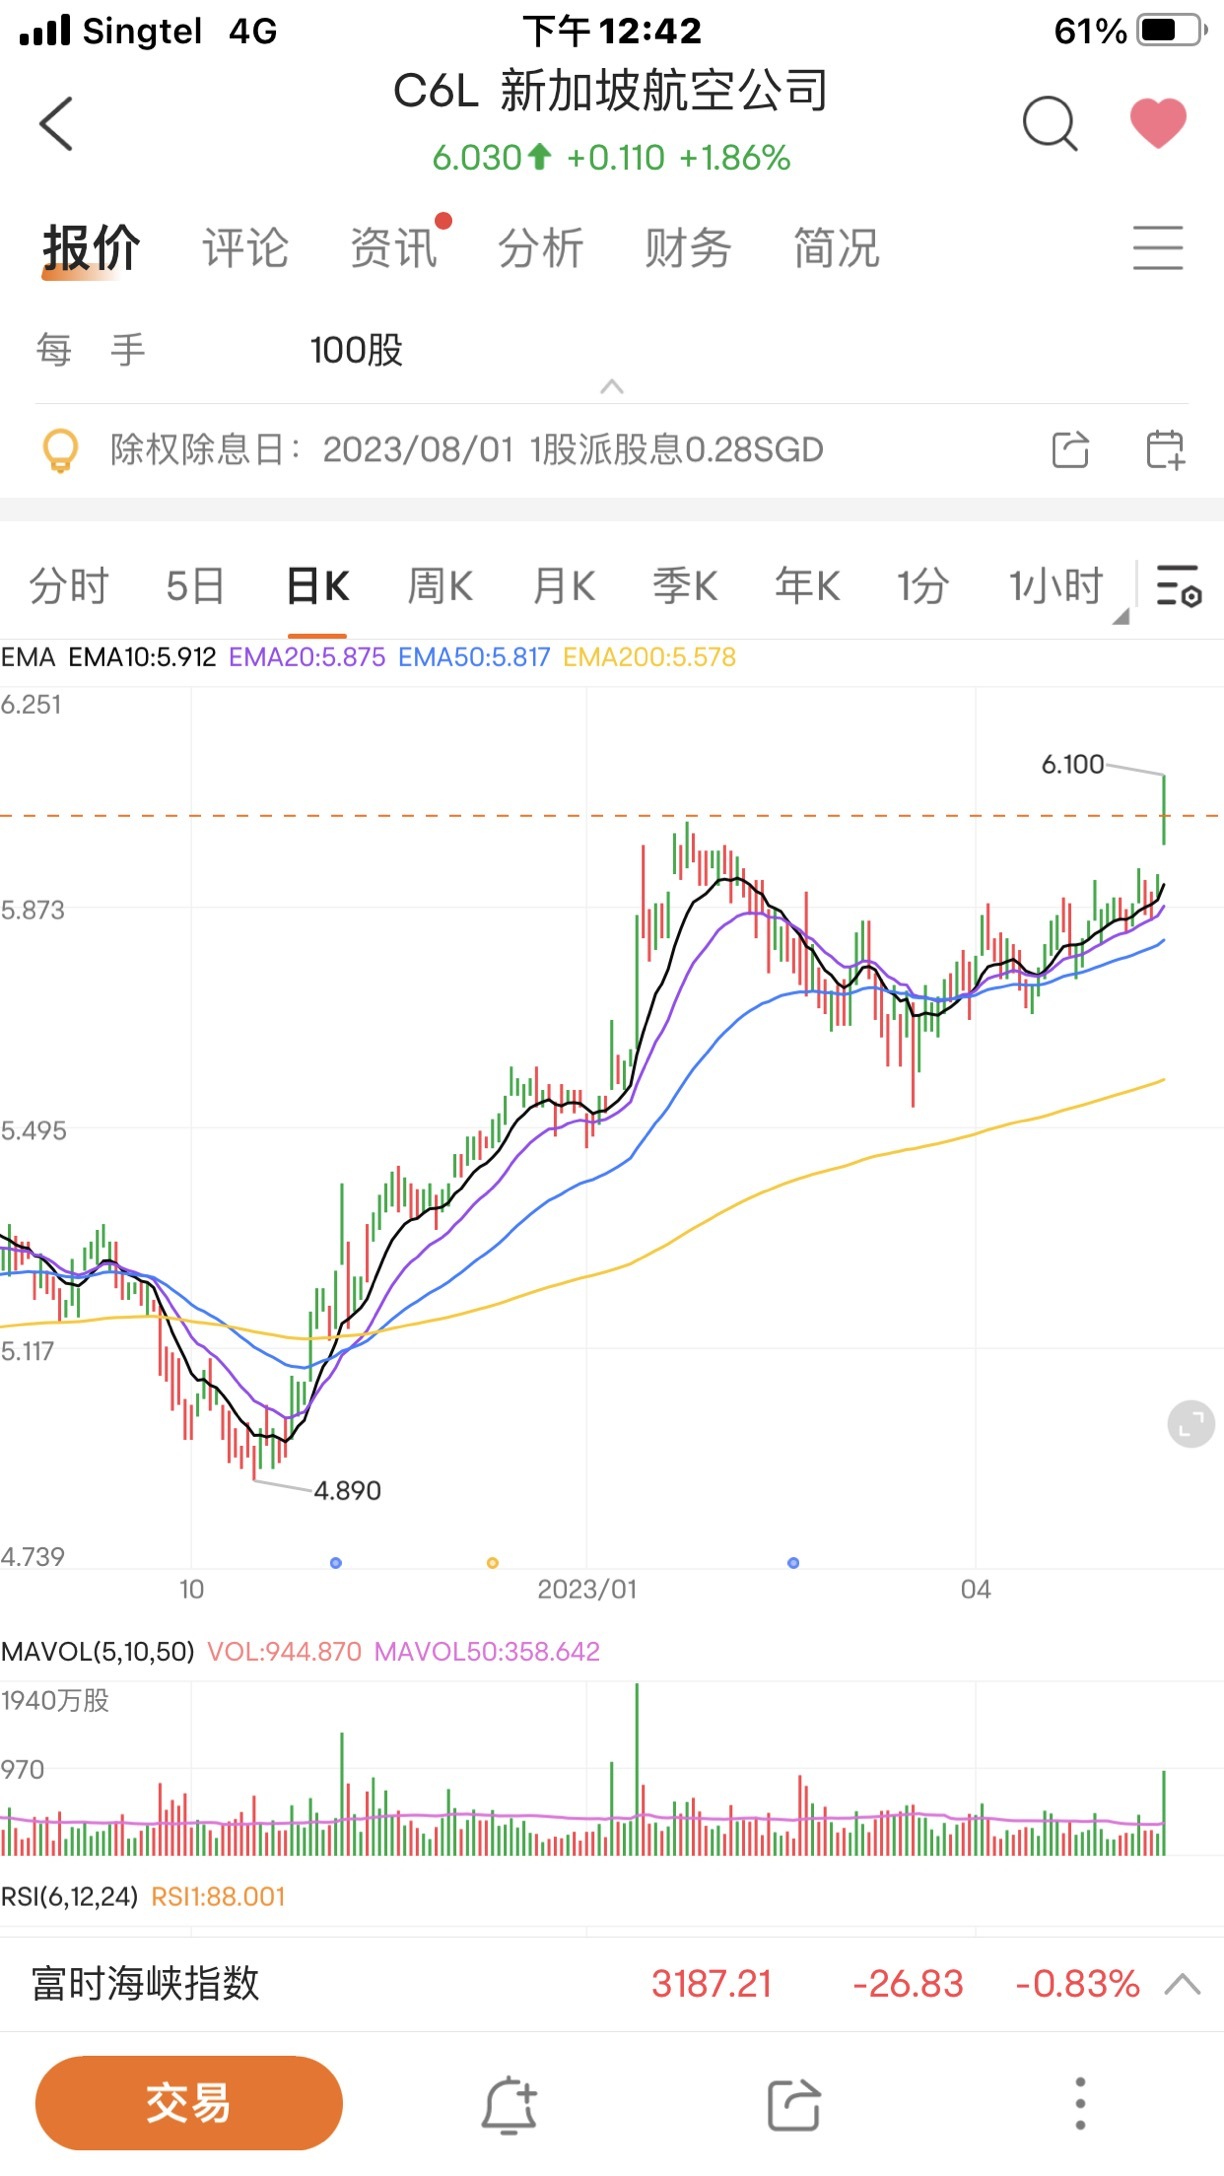Select the 月K chart period

pyautogui.click(x=564, y=586)
